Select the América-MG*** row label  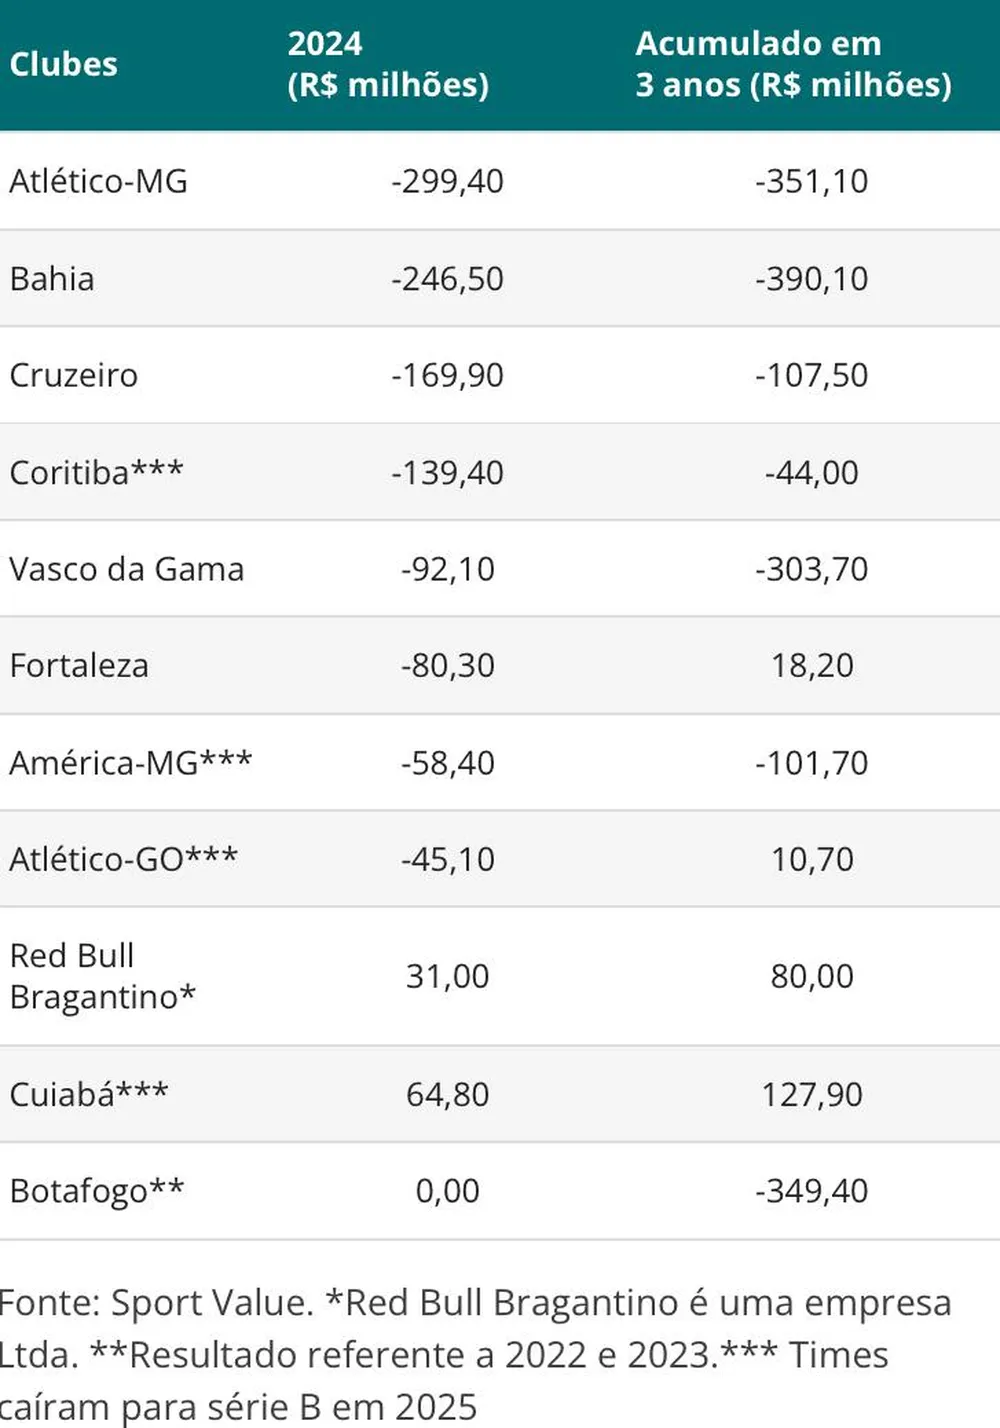point(131,763)
